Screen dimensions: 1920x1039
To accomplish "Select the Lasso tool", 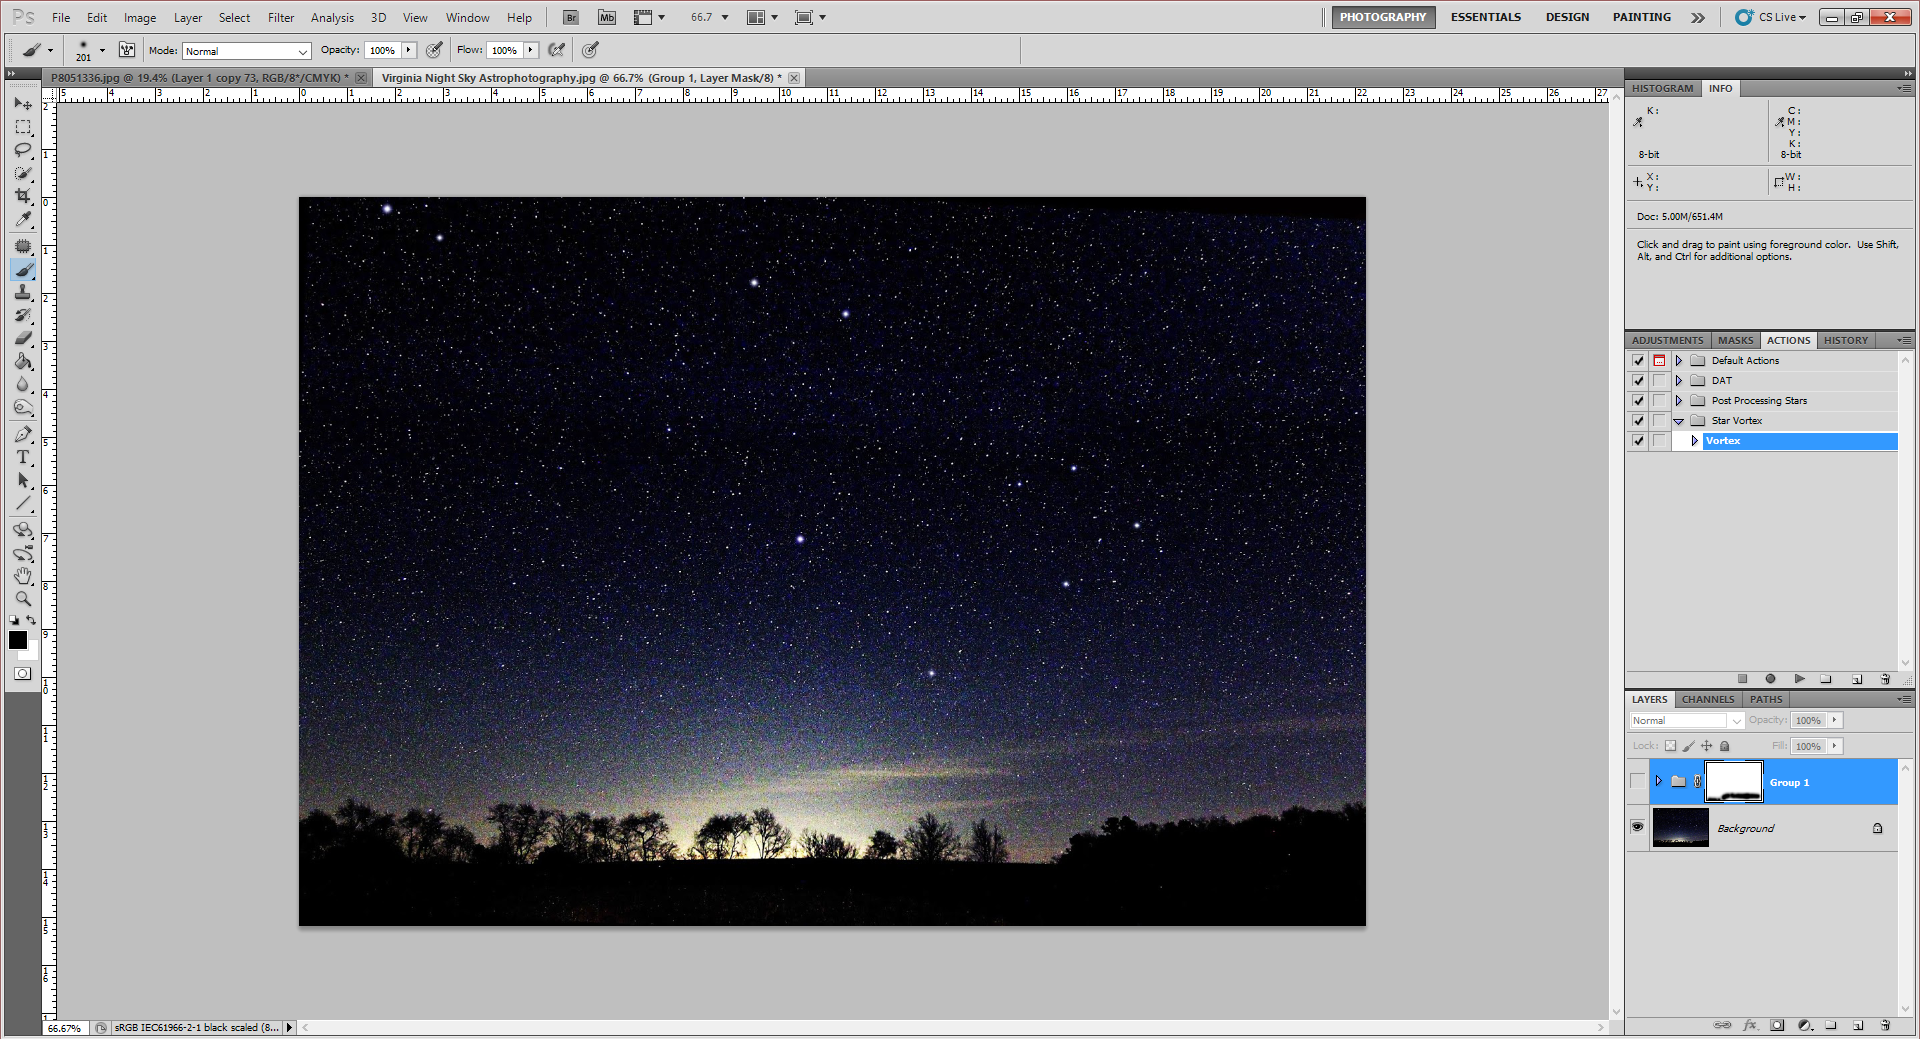I will click(23, 150).
